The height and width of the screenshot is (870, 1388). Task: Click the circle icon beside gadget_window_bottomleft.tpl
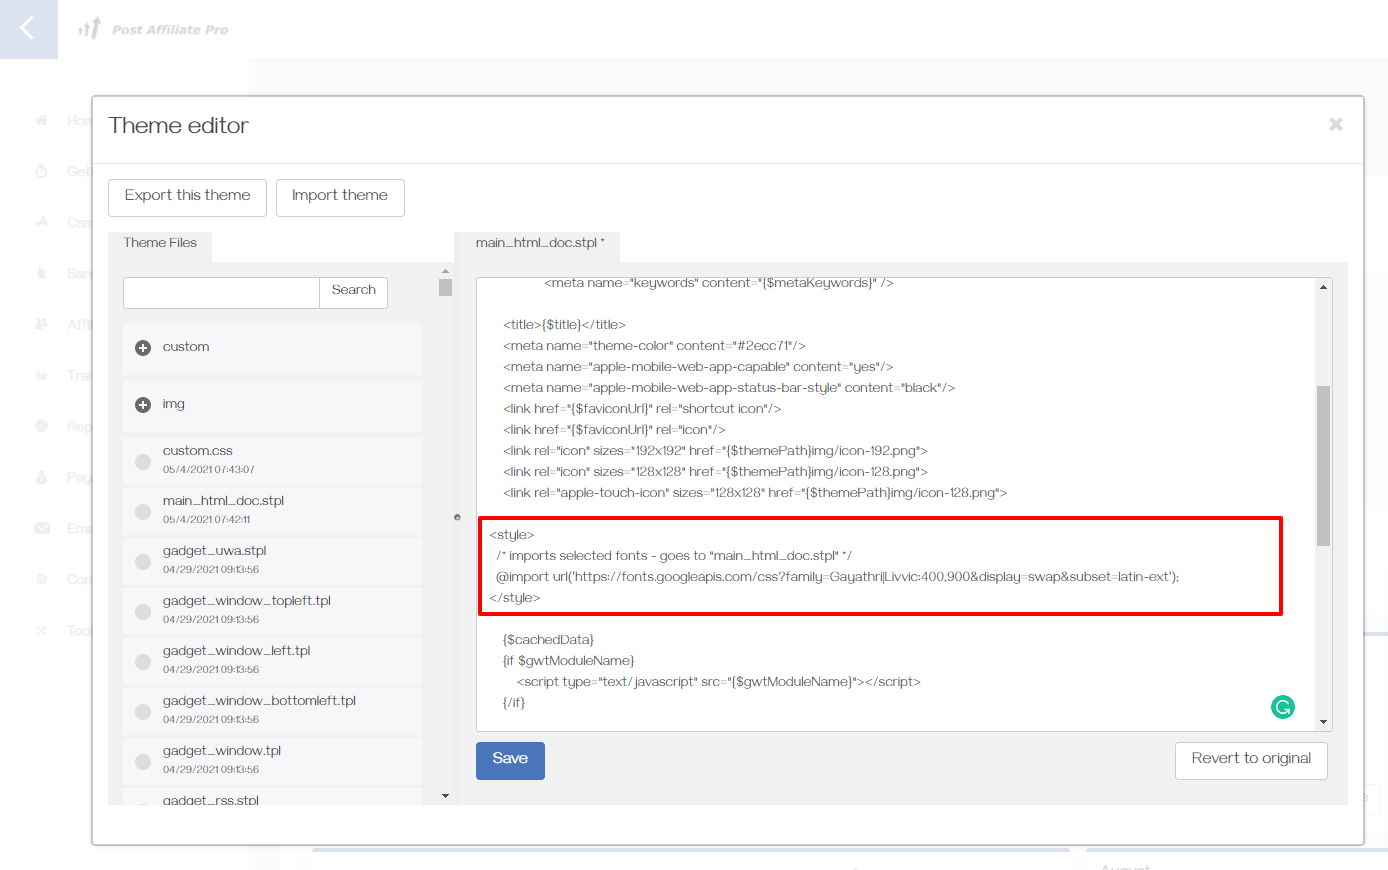click(143, 712)
